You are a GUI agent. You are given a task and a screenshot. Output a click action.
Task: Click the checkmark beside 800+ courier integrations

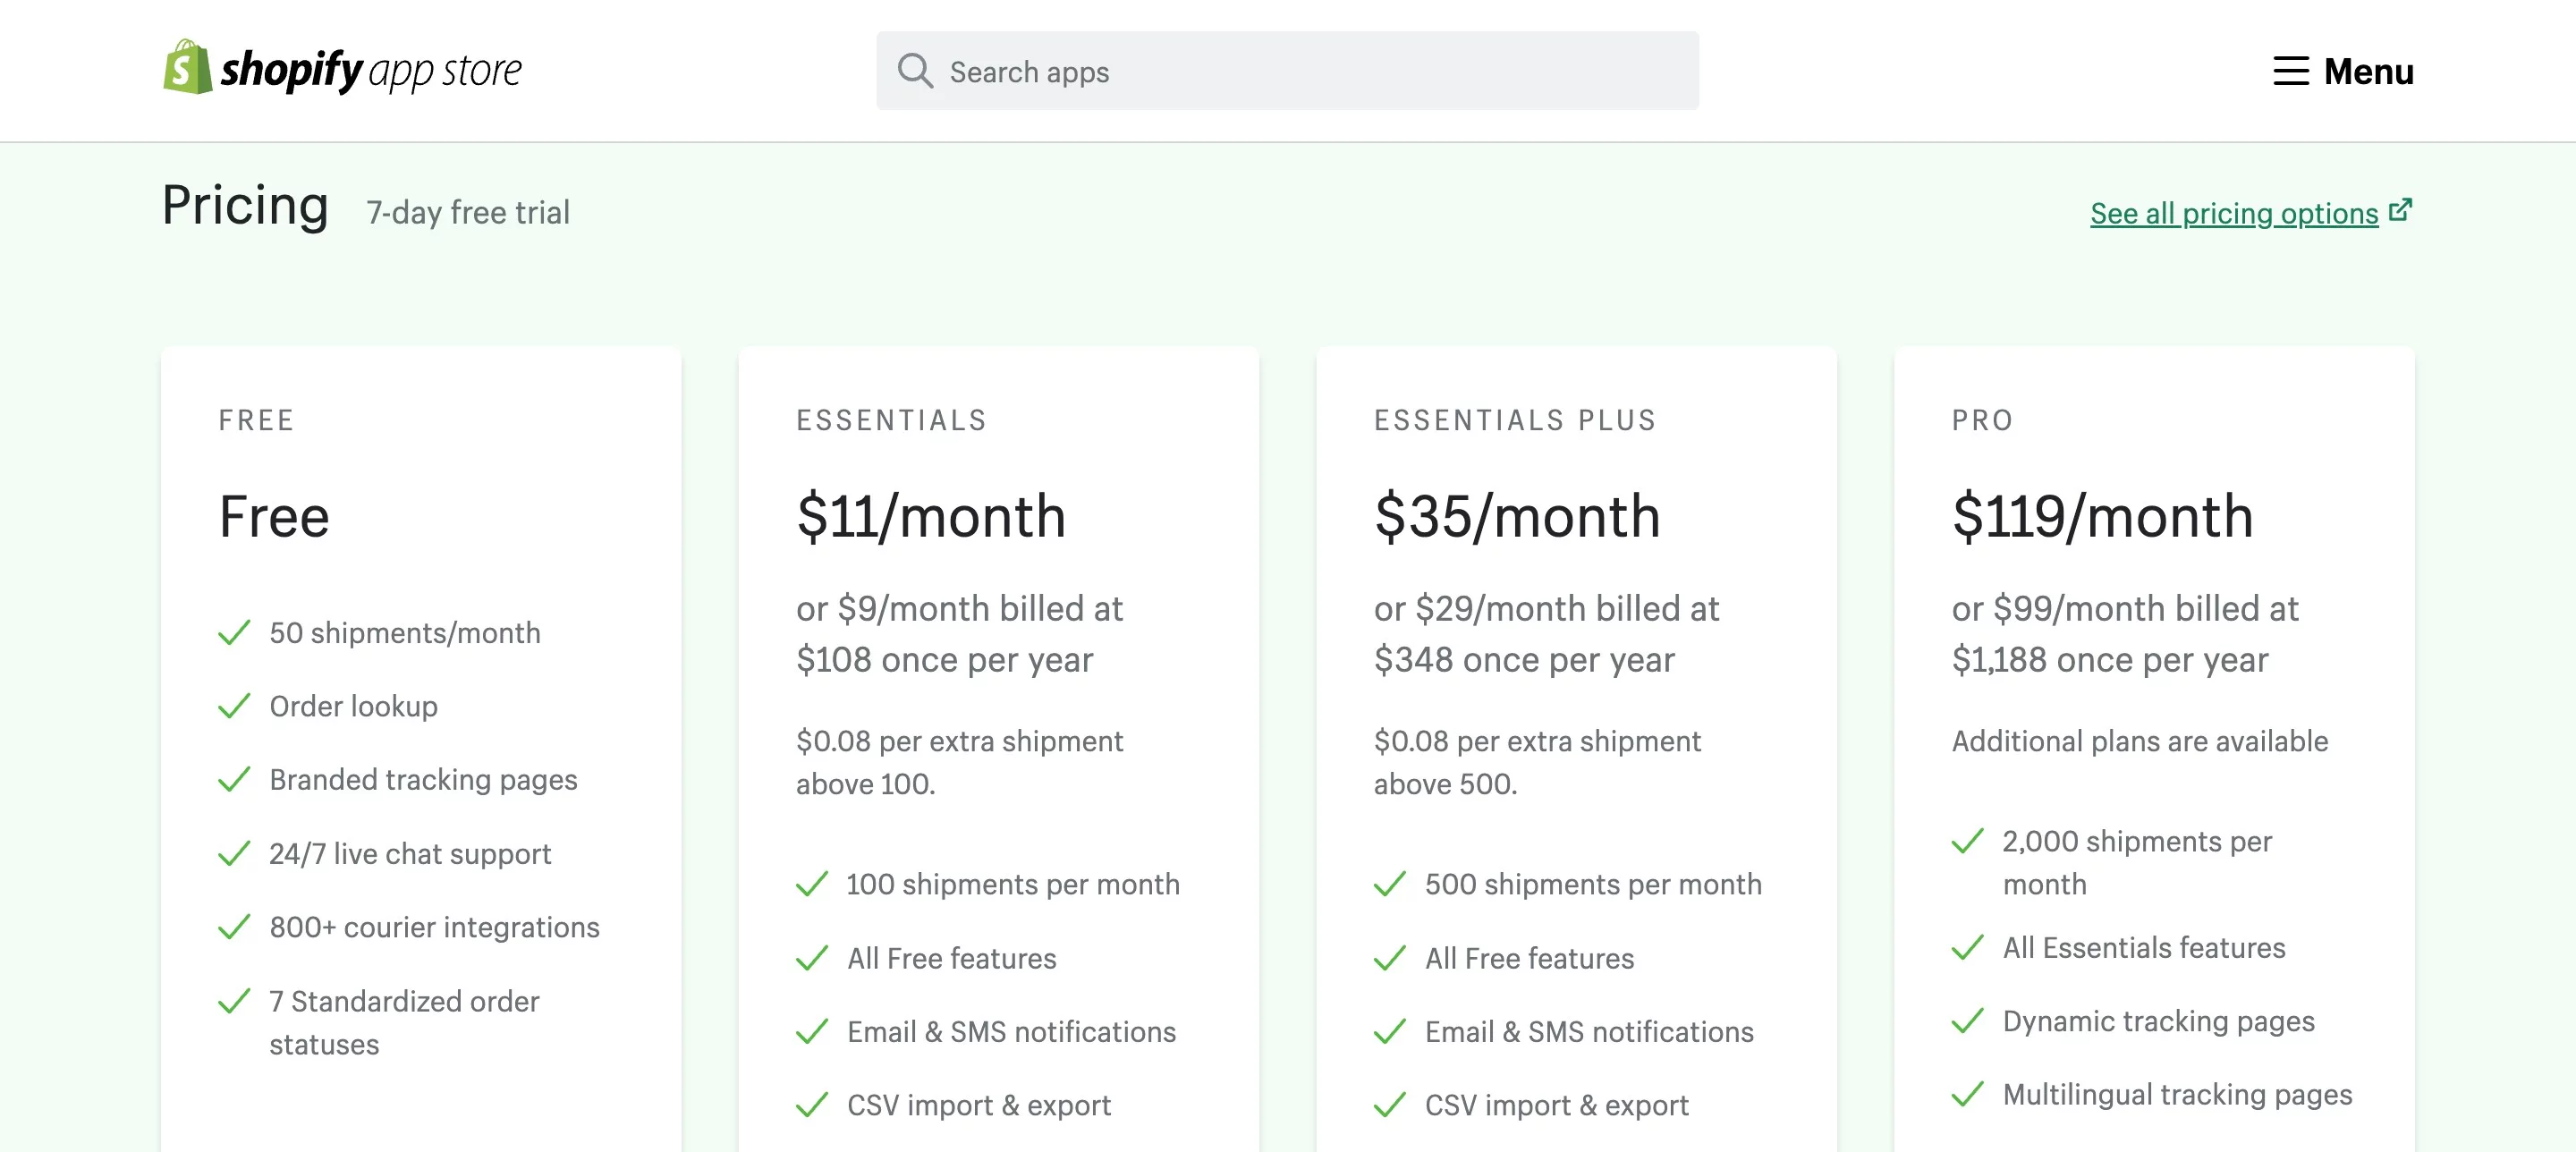click(x=233, y=927)
